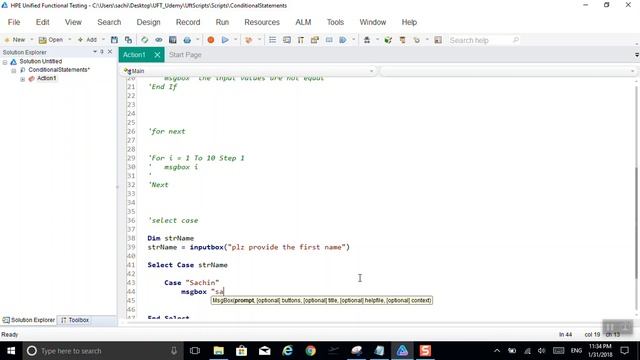
Task: Open Microsoft Edge from the taskbar
Action: (287, 351)
